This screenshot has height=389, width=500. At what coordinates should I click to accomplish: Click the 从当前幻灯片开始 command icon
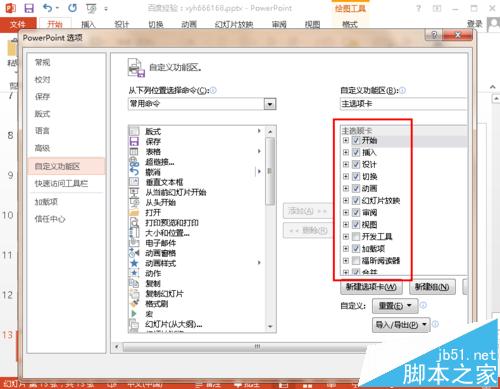pos(134,192)
